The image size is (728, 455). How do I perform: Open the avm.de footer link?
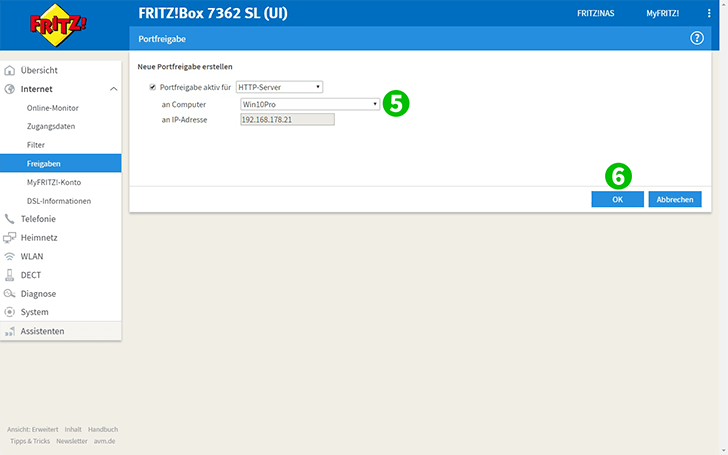click(x=106, y=441)
